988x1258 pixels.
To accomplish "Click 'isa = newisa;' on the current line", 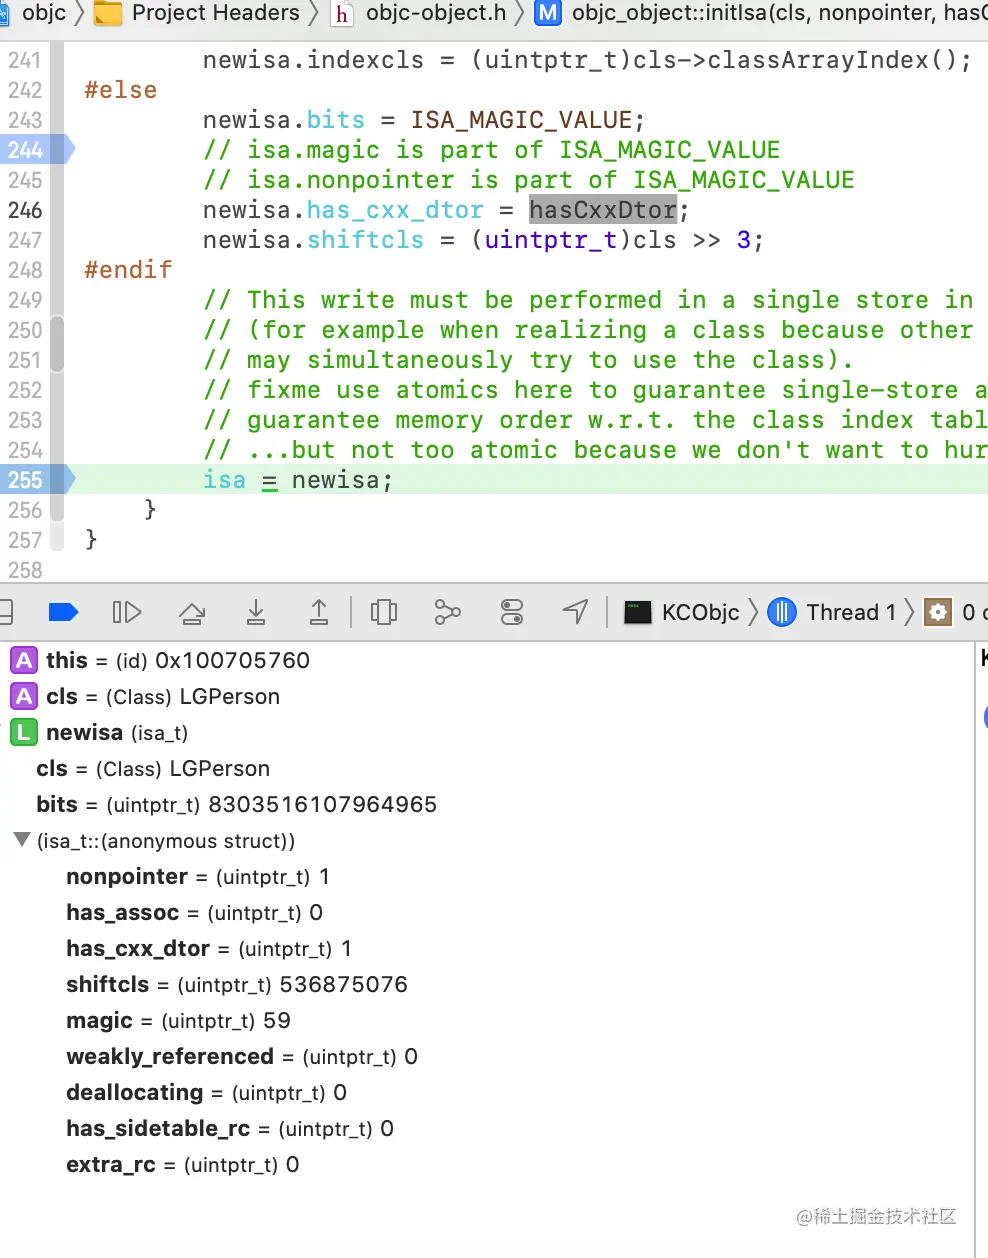I will pos(298,480).
